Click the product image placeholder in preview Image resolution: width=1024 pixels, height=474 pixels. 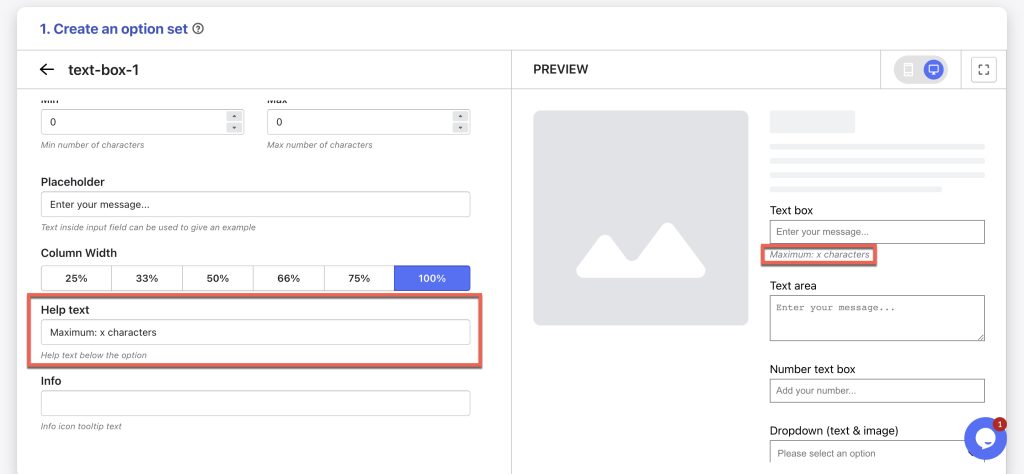pyautogui.click(x=641, y=218)
